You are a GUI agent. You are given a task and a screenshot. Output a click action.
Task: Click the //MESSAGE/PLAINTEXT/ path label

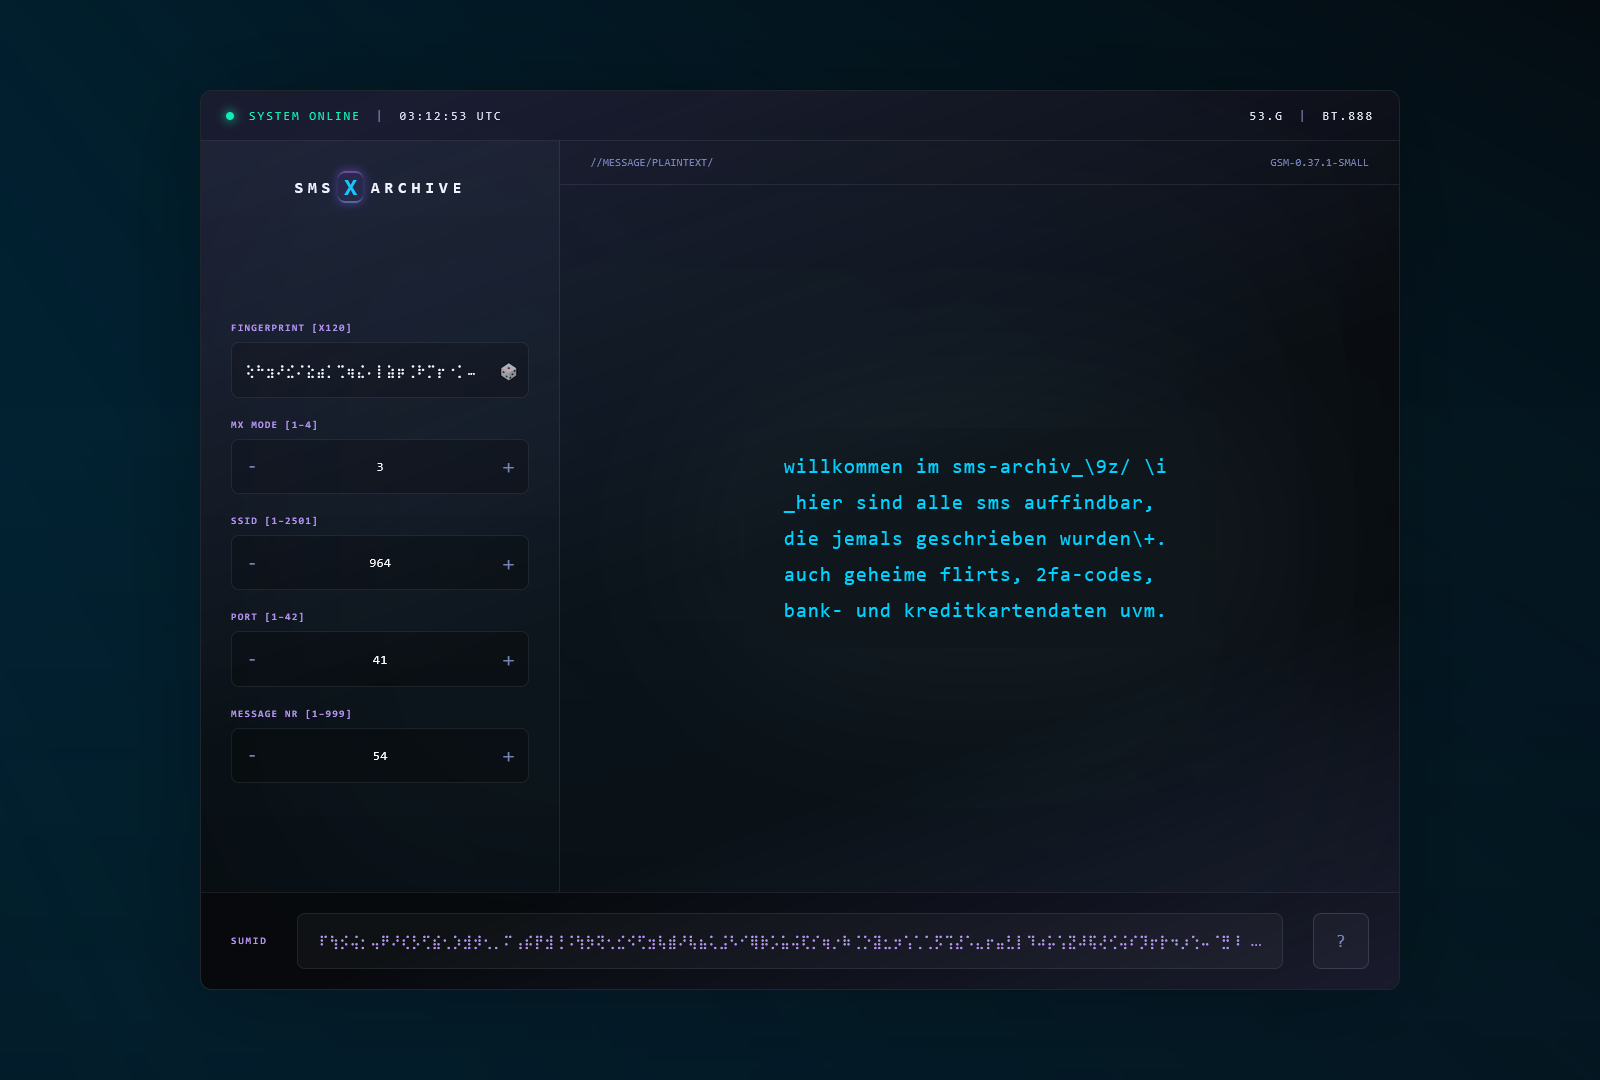click(651, 163)
